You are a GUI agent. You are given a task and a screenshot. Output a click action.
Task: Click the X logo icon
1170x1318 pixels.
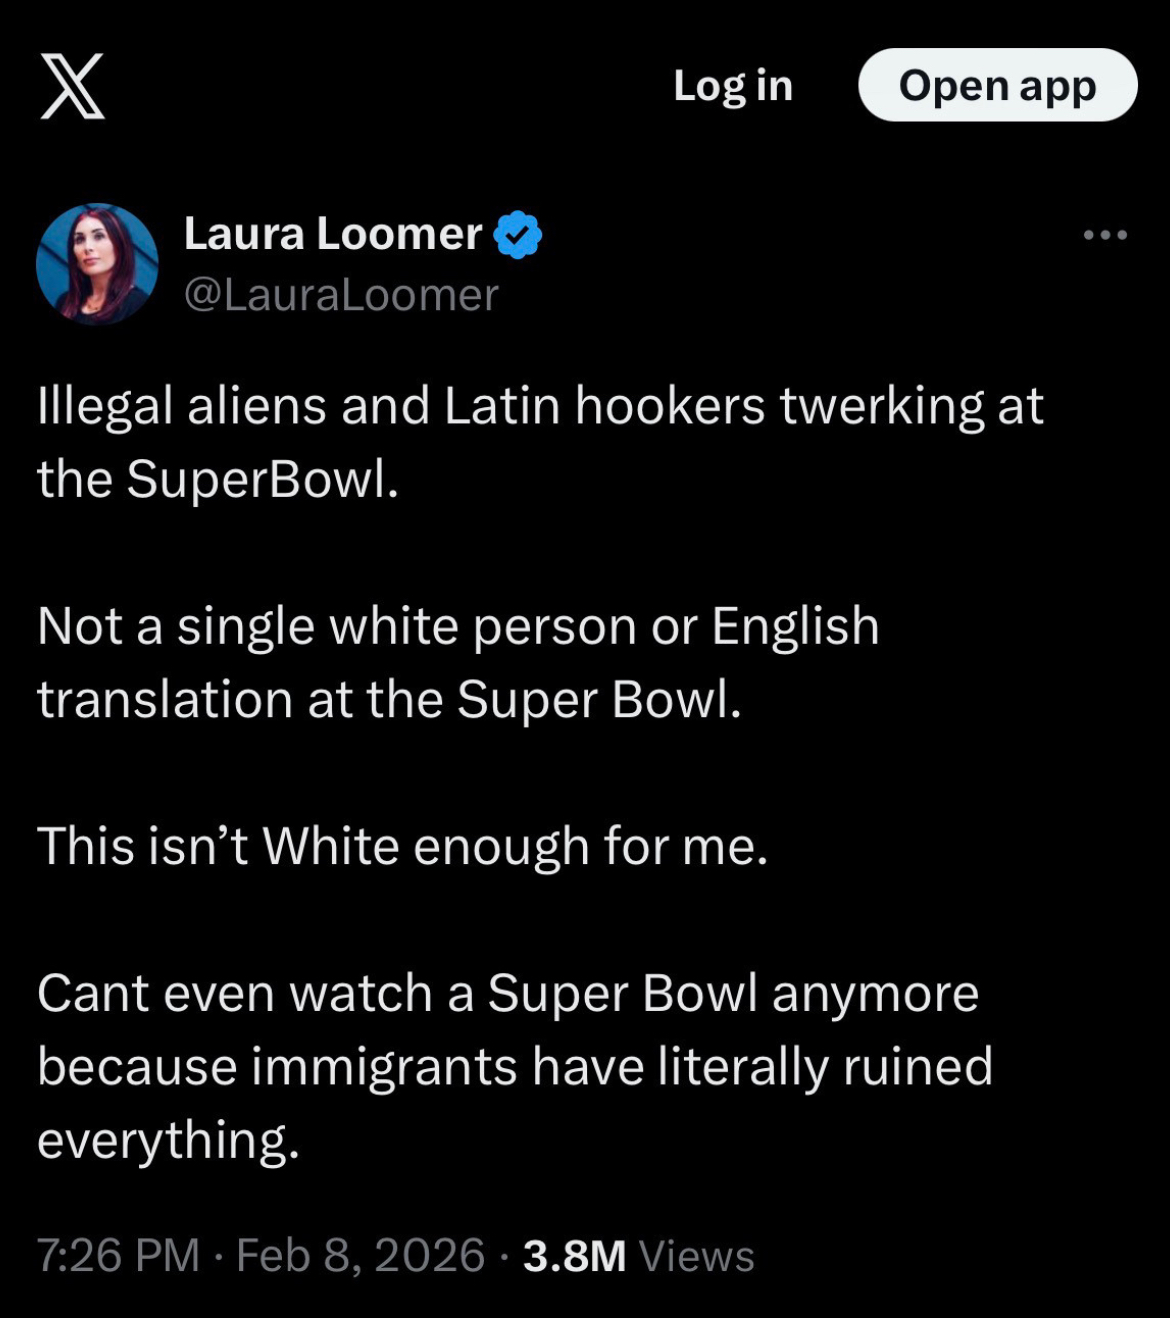point(72,87)
